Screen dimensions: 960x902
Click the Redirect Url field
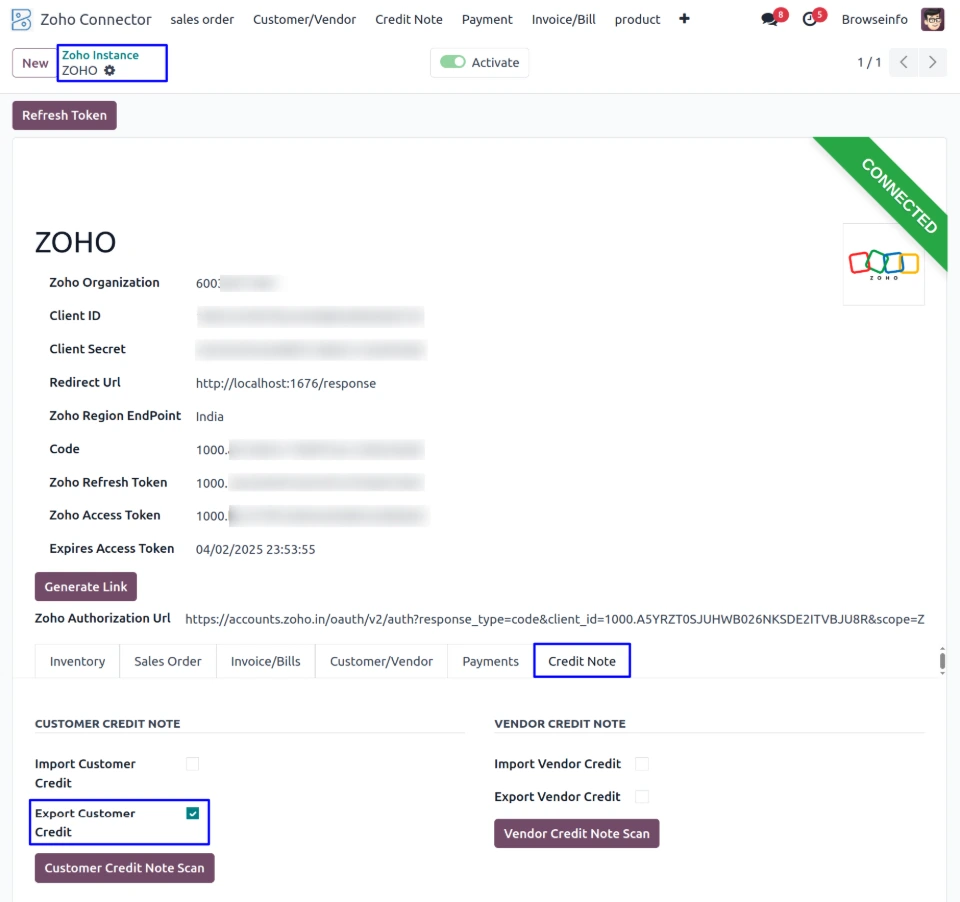click(286, 383)
